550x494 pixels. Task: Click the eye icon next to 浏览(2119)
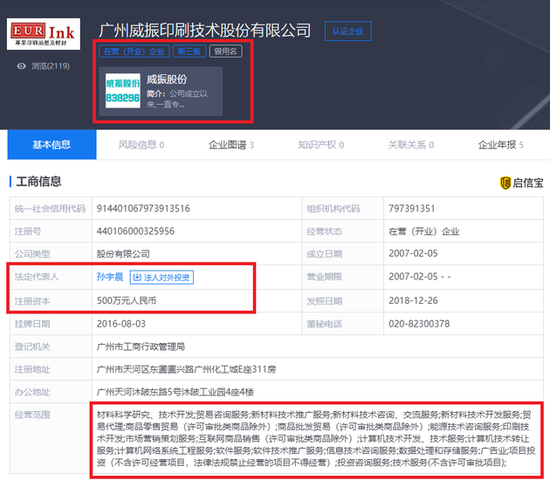(x=21, y=66)
